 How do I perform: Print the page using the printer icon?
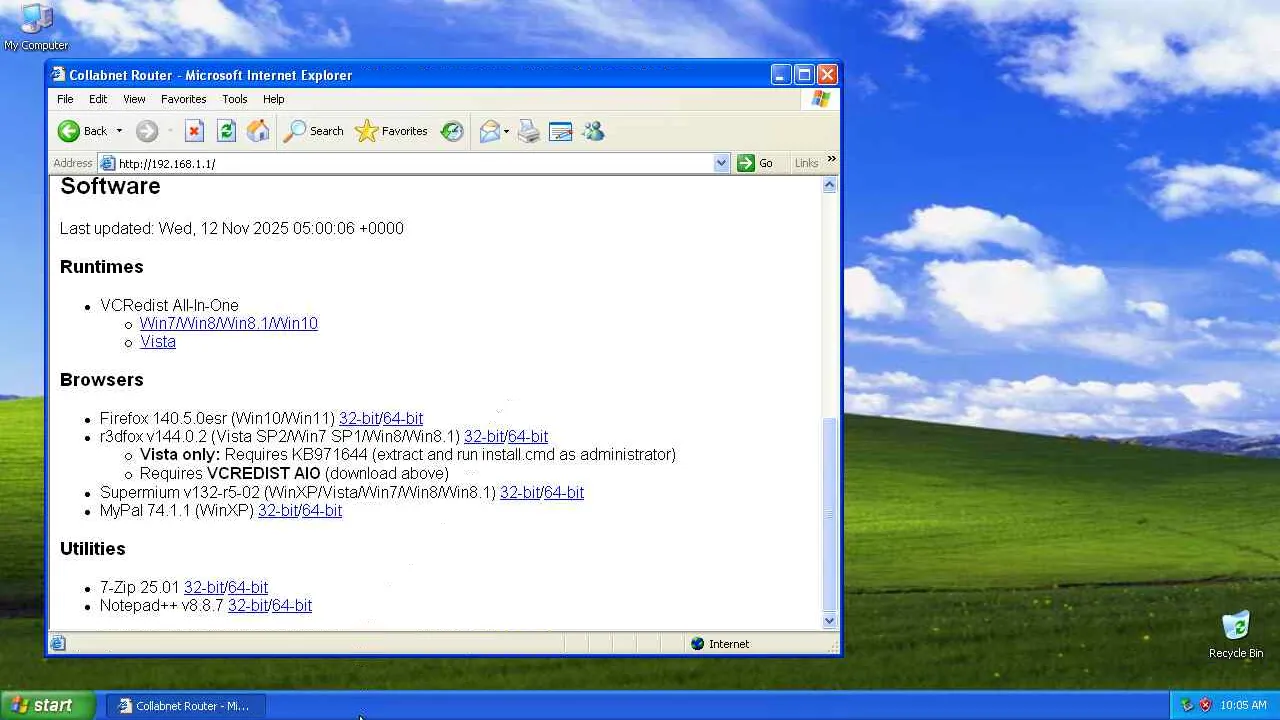click(529, 131)
